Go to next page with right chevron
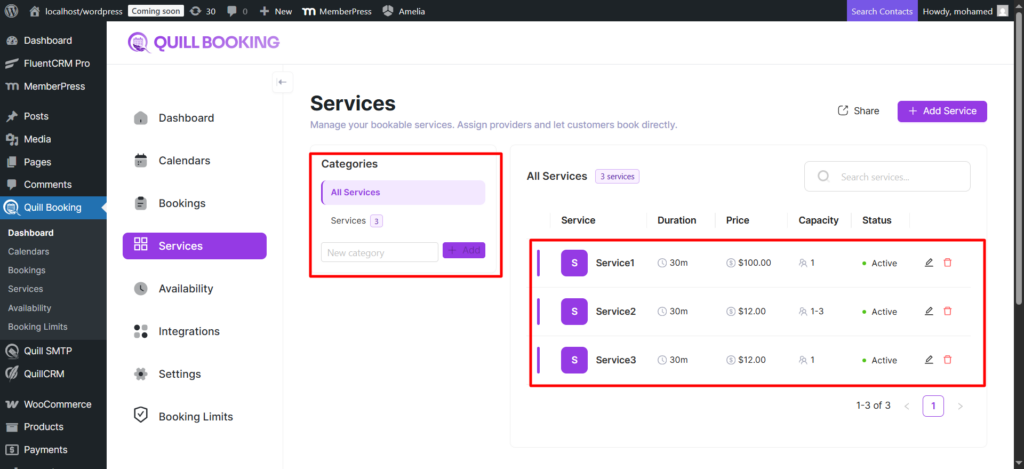This screenshot has height=469, width=1024. (x=960, y=406)
